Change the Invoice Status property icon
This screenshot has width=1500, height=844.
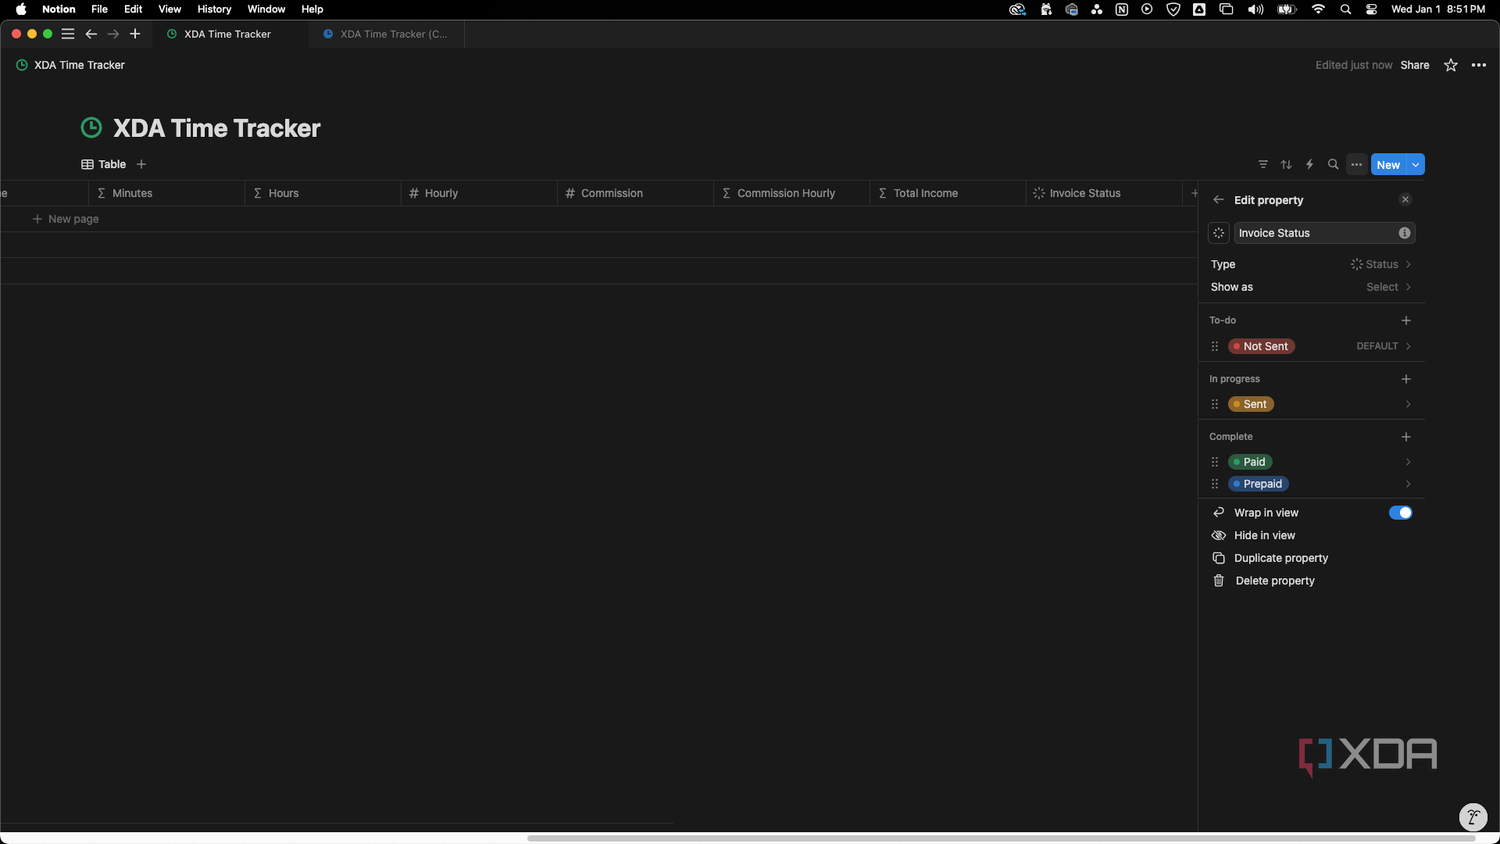[x=1218, y=233]
